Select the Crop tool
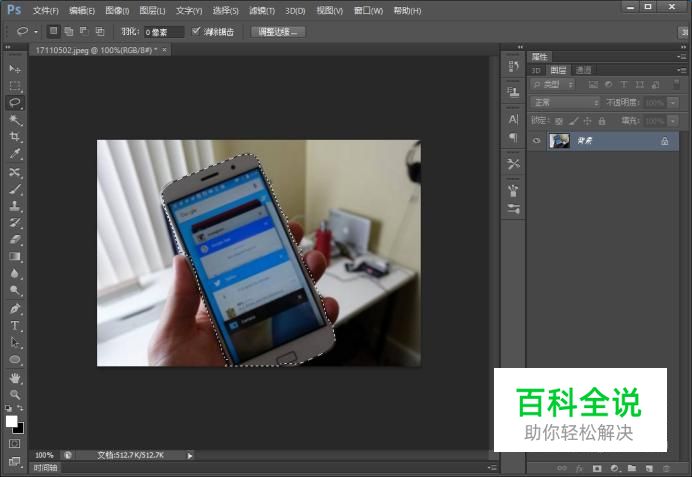The height and width of the screenshot is (477, 692). click(15, 136)
